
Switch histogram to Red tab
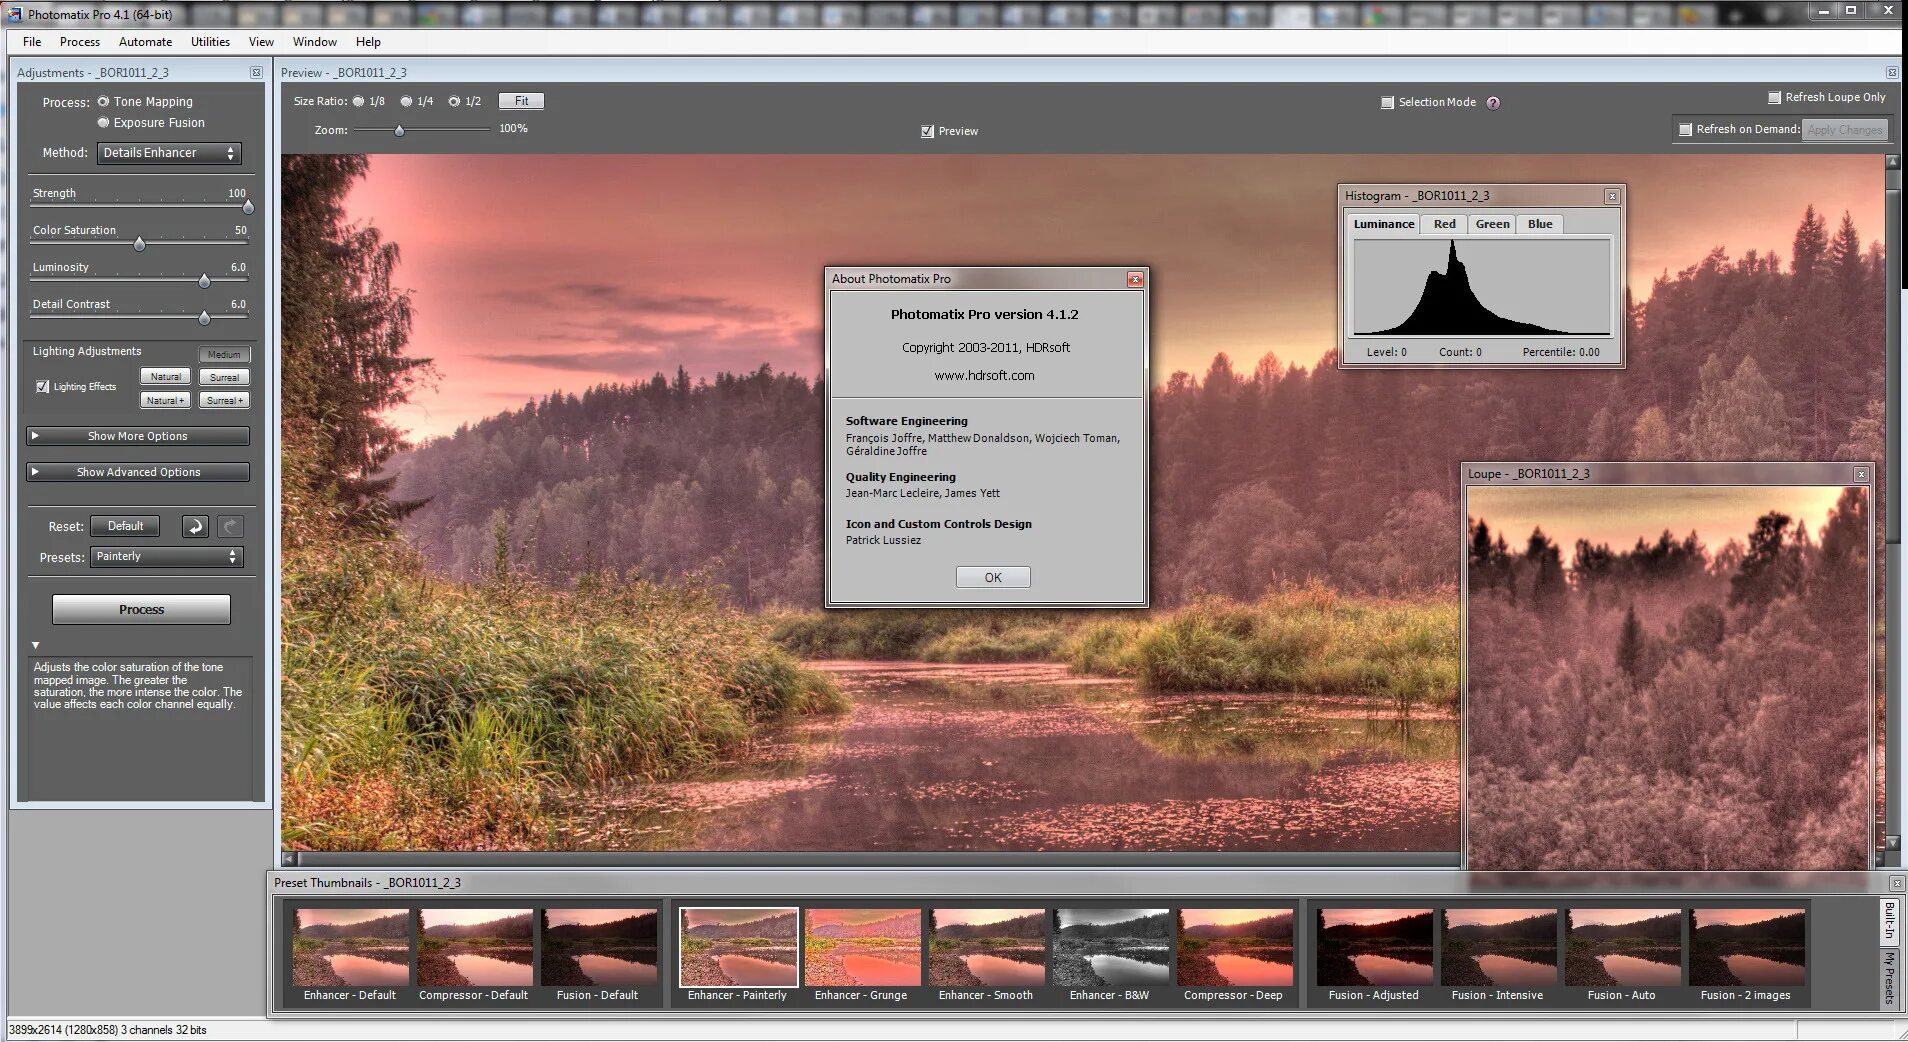point(1444,225)
